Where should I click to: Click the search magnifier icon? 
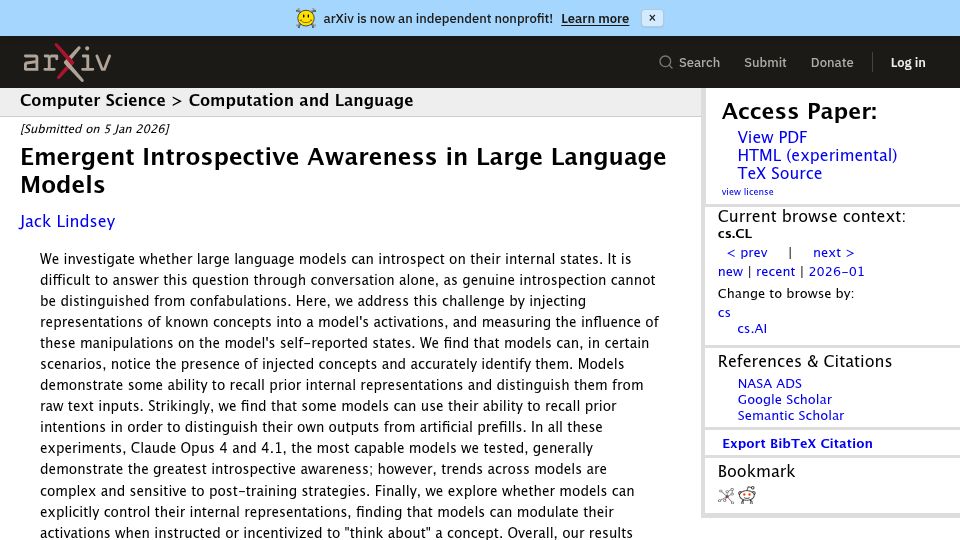(666, 62)
